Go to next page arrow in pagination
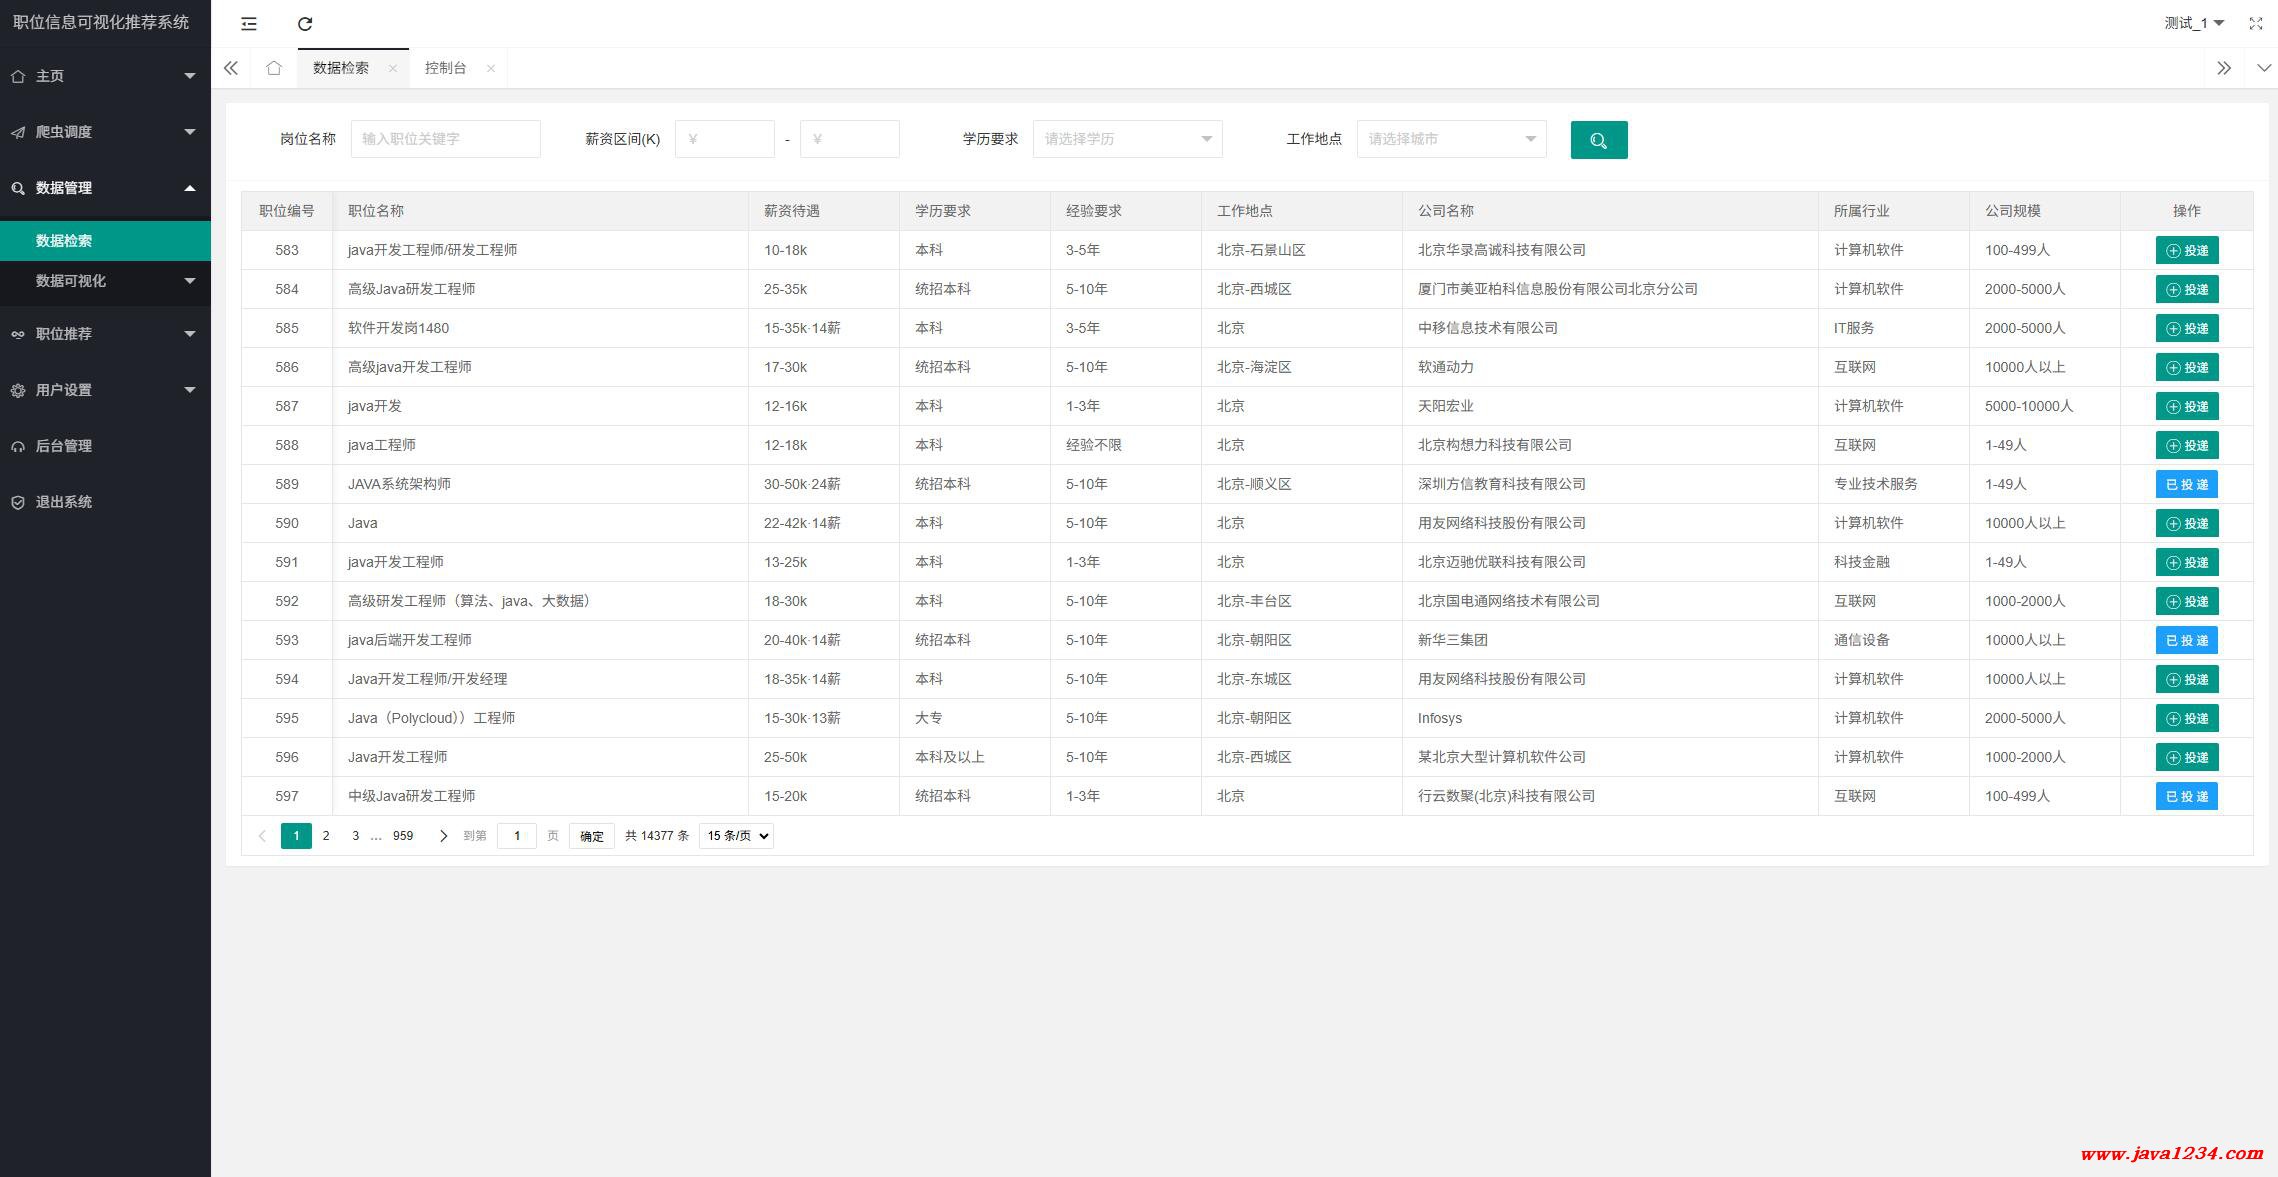2278x1177 pixels. 443,836
